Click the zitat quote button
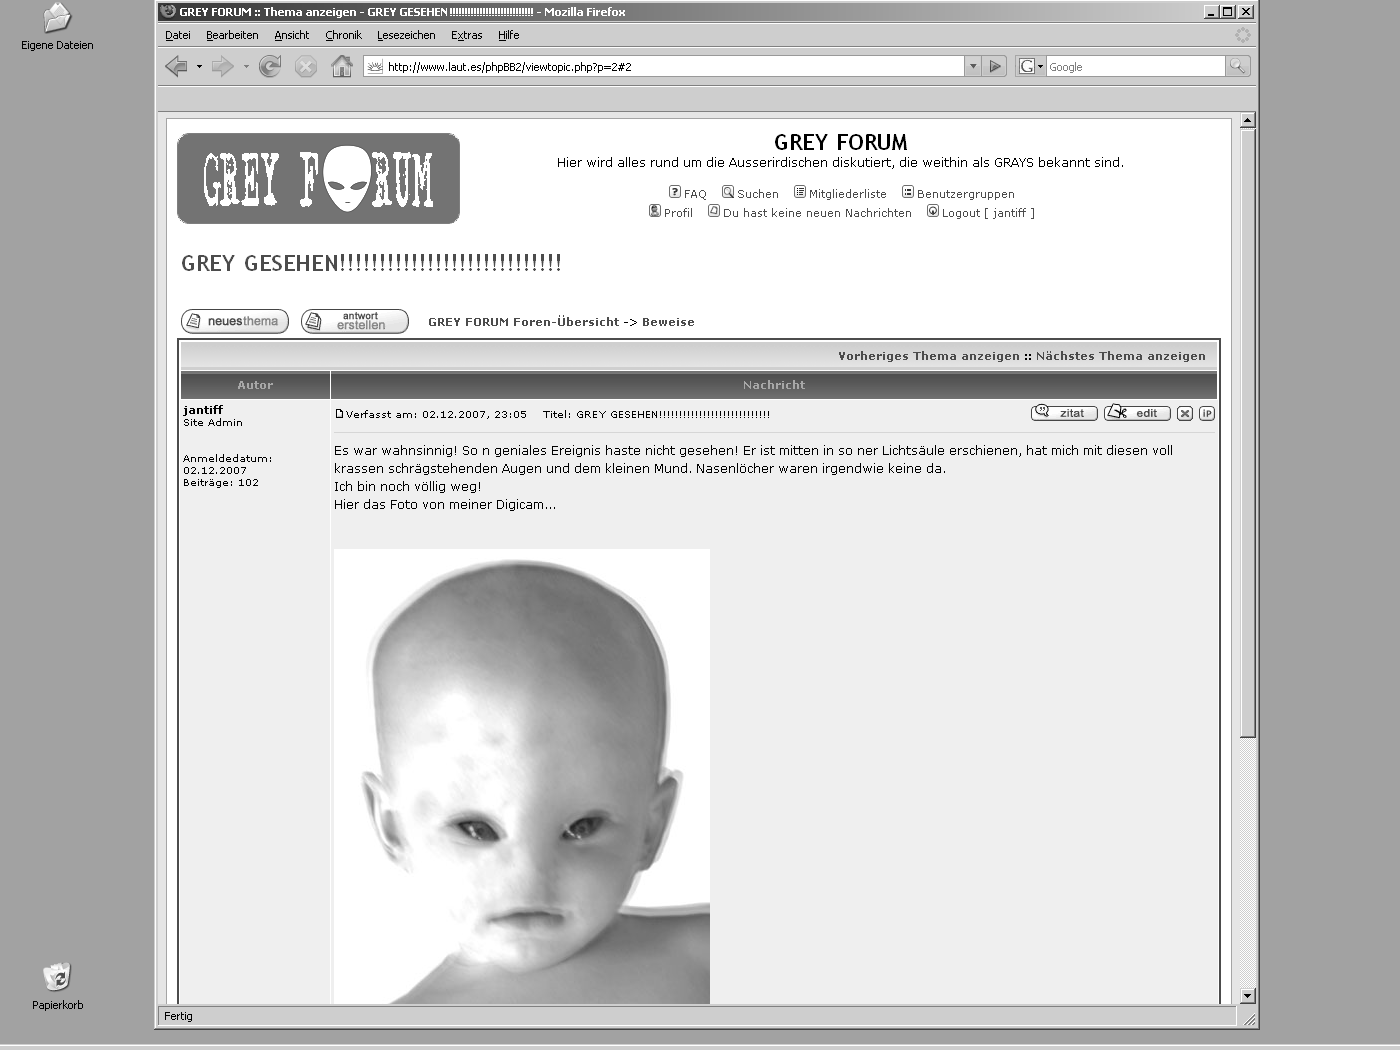The image size is (1400, 1050). point(1064,413)
